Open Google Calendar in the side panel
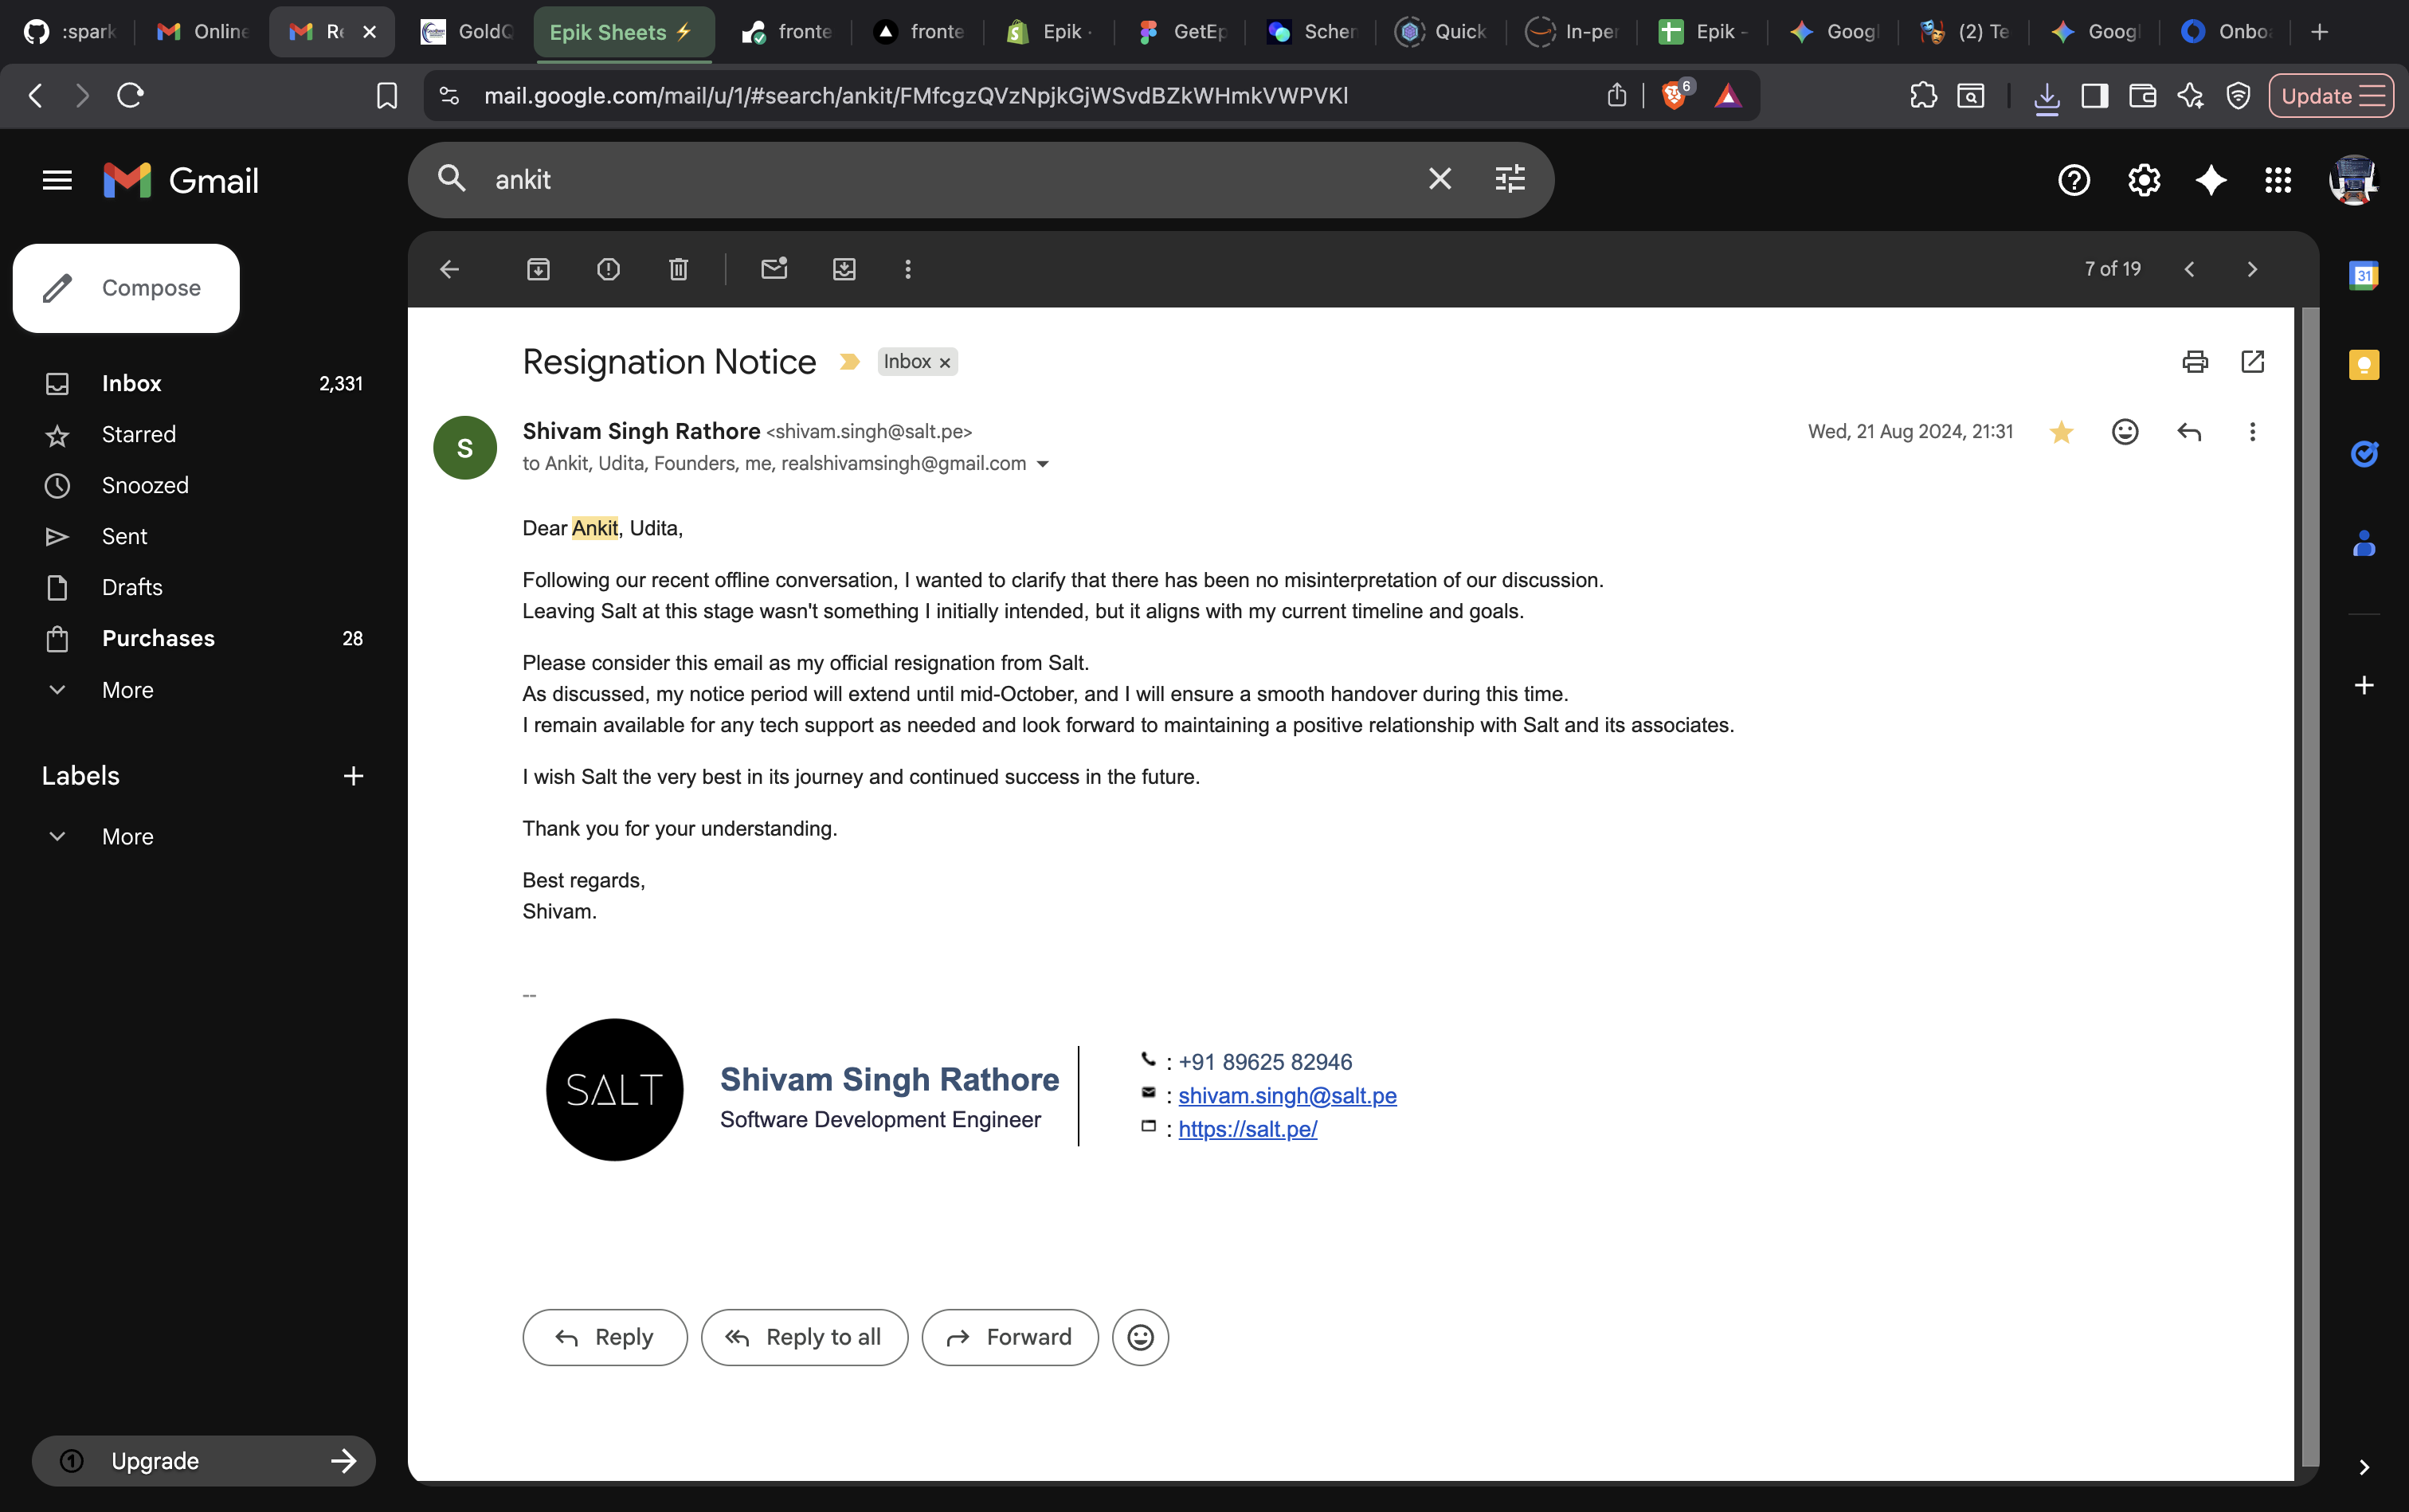 (x=2363, y=275)
